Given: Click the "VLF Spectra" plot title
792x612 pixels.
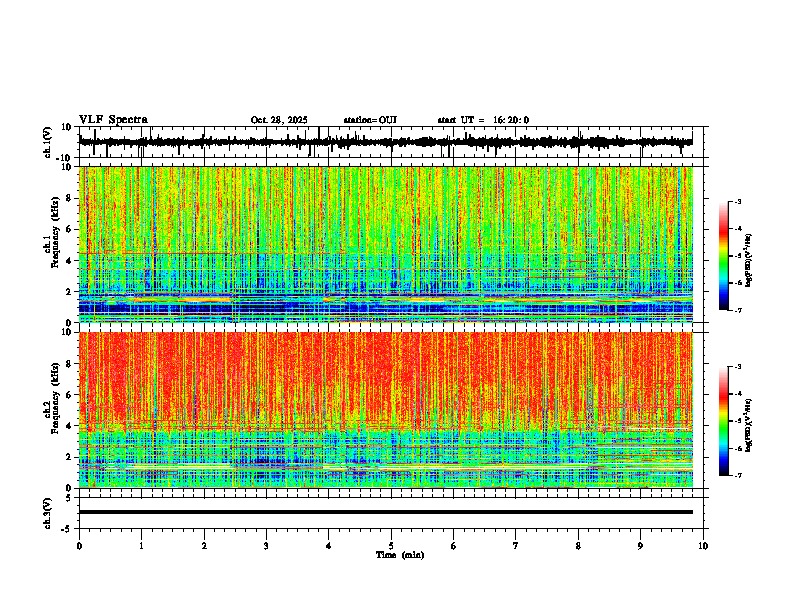Looking at the screenshot, I should (x=113, y=120).
